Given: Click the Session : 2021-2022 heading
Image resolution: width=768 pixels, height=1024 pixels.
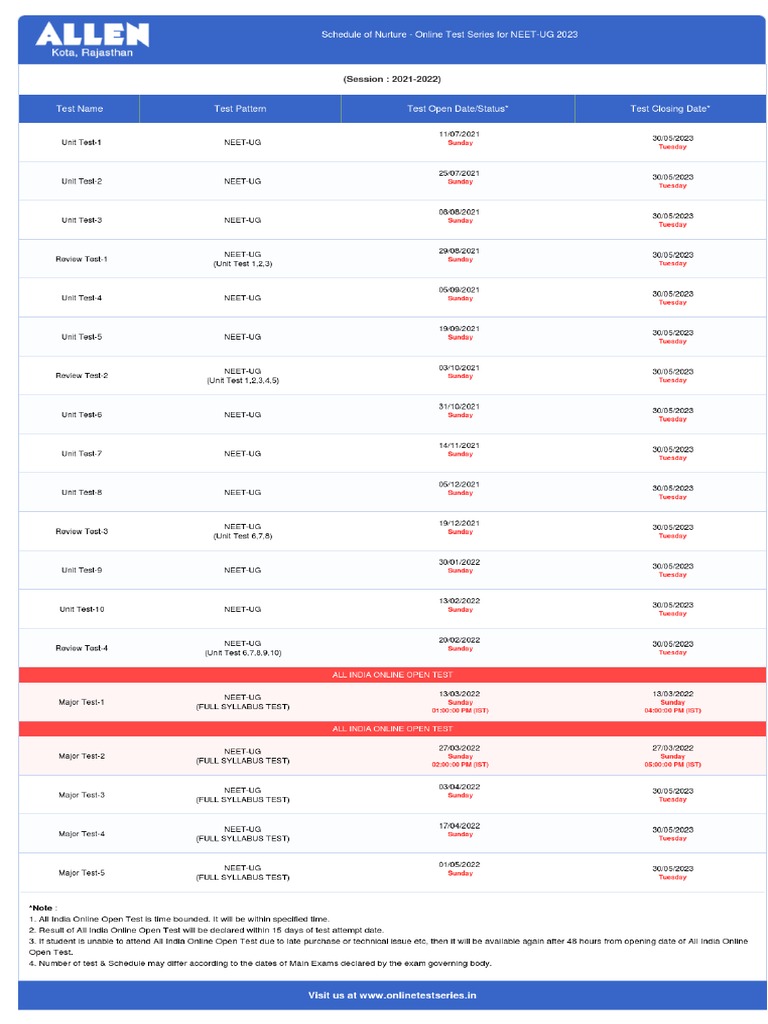Looking at the screenshot, I should click(392, 79).
